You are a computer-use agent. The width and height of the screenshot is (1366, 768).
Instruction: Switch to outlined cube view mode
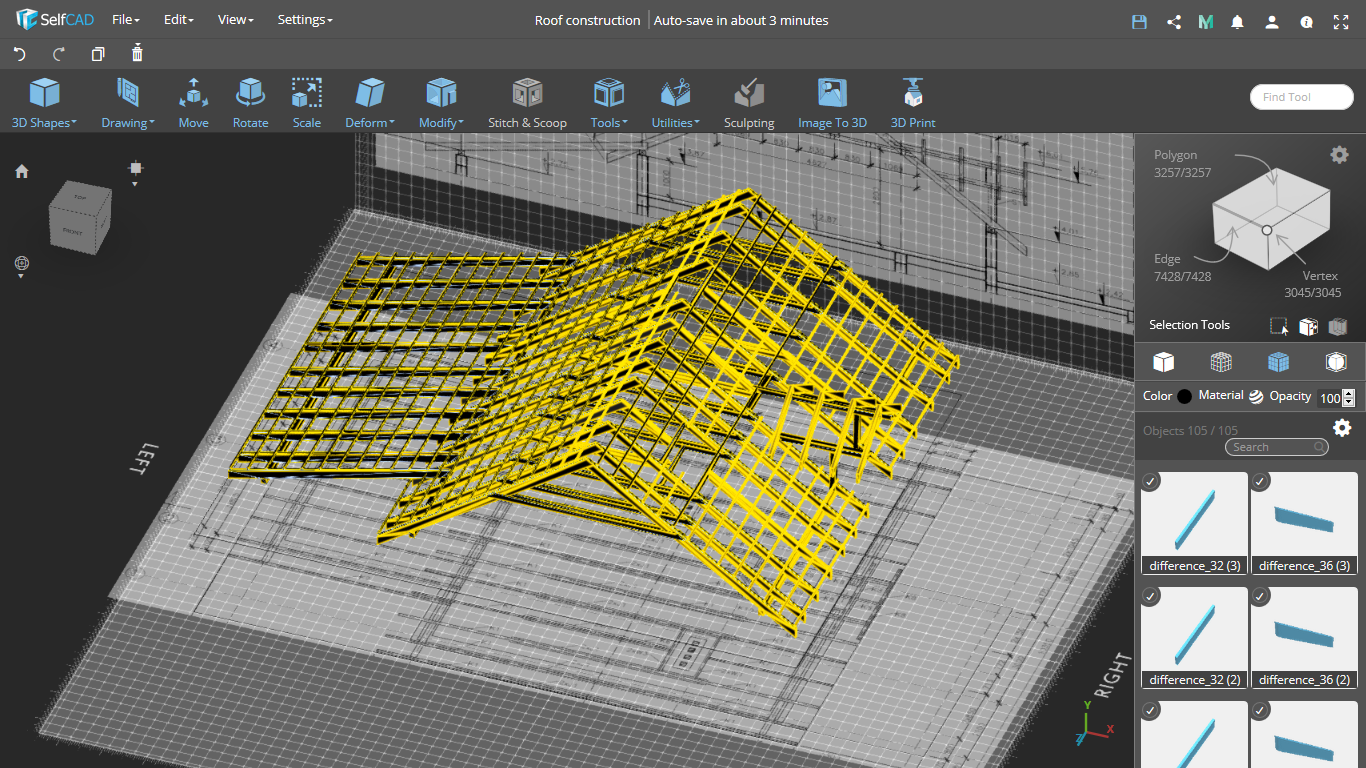tap(1336, 361)
